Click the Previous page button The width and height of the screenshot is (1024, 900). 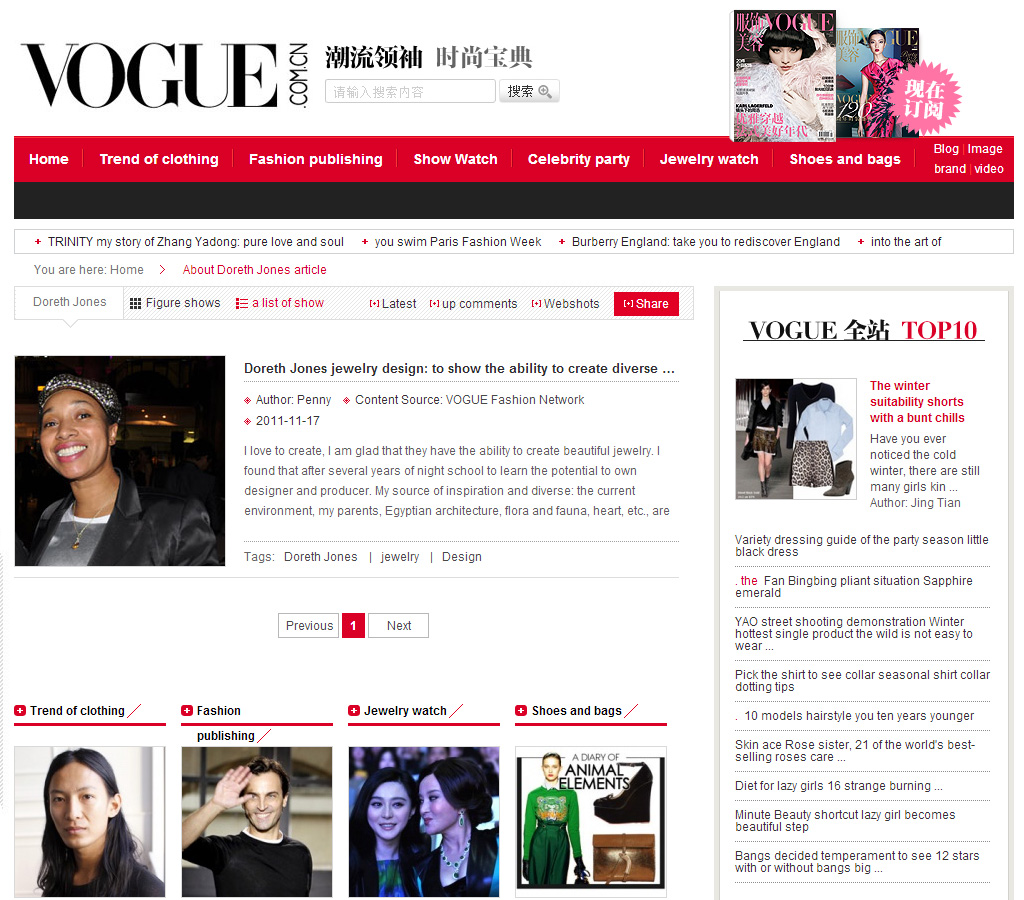[309, 626]
